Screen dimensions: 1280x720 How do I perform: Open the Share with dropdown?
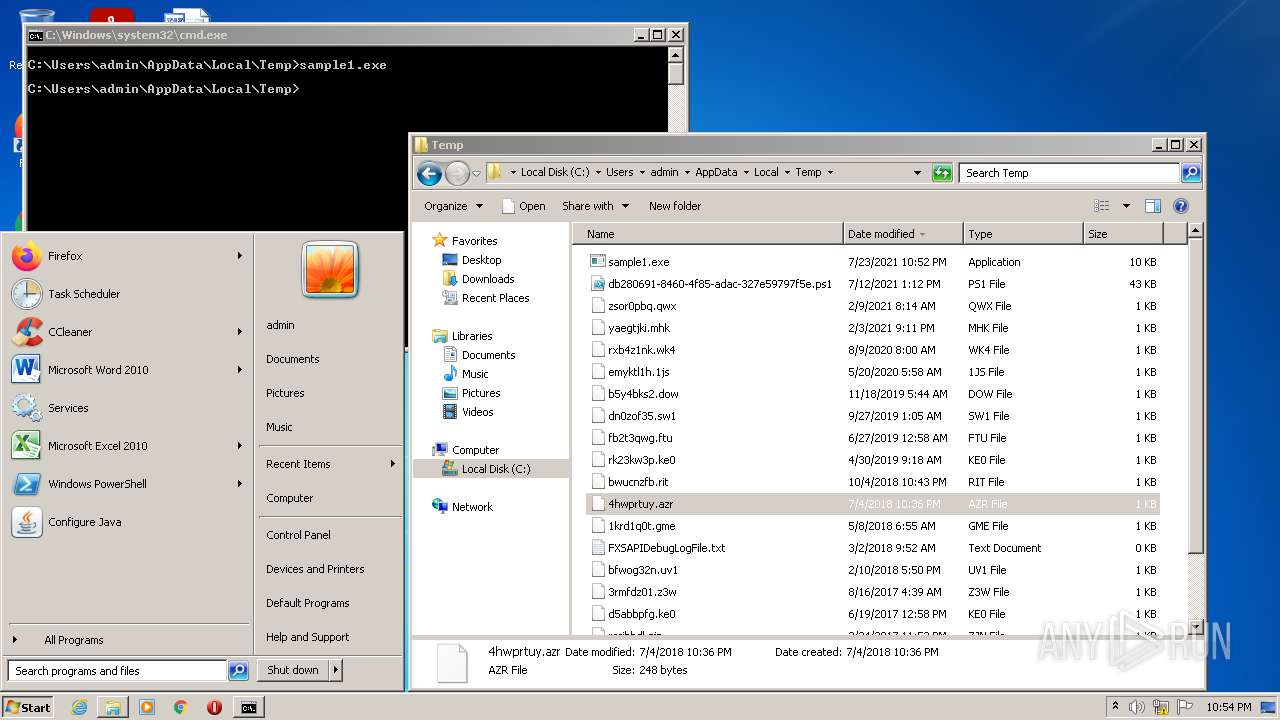595,206
